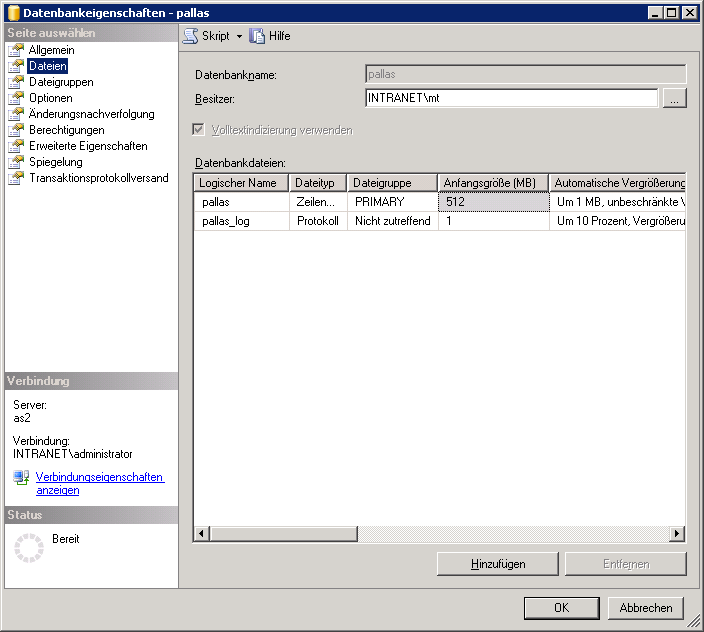This screenshot has height=632, width=704.
Task: Go to the Optionen page
Action: [x=50, y=98]
